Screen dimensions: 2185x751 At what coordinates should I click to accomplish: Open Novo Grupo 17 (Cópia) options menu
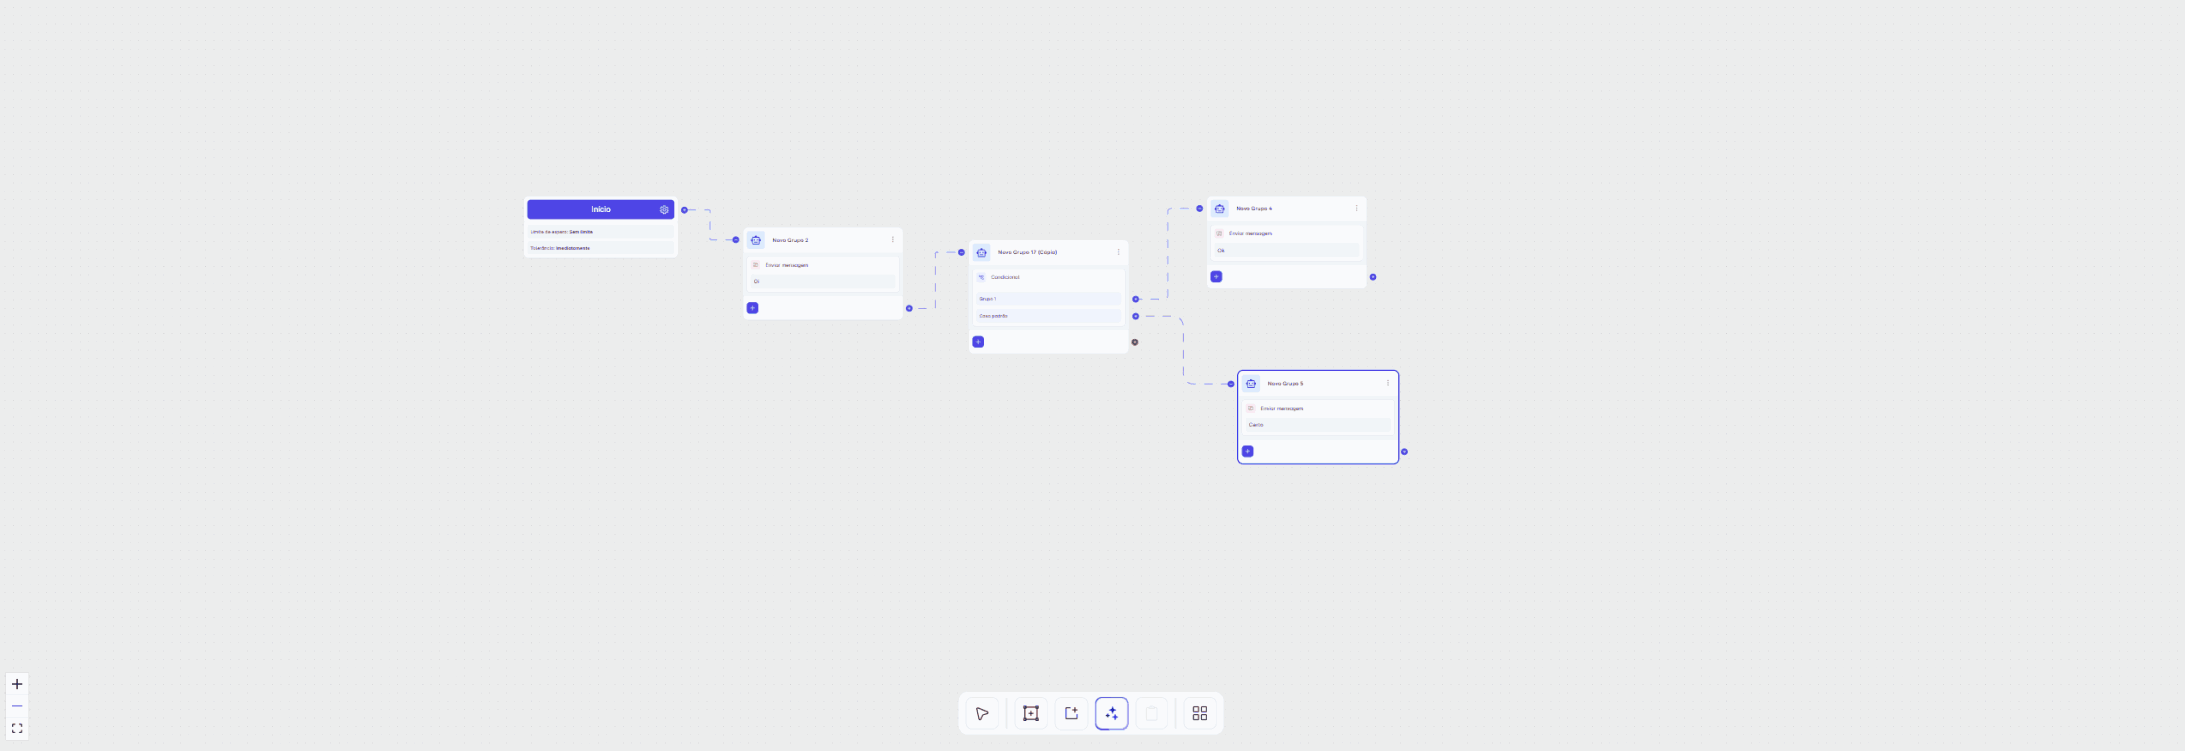click(x=1118, y=252)
